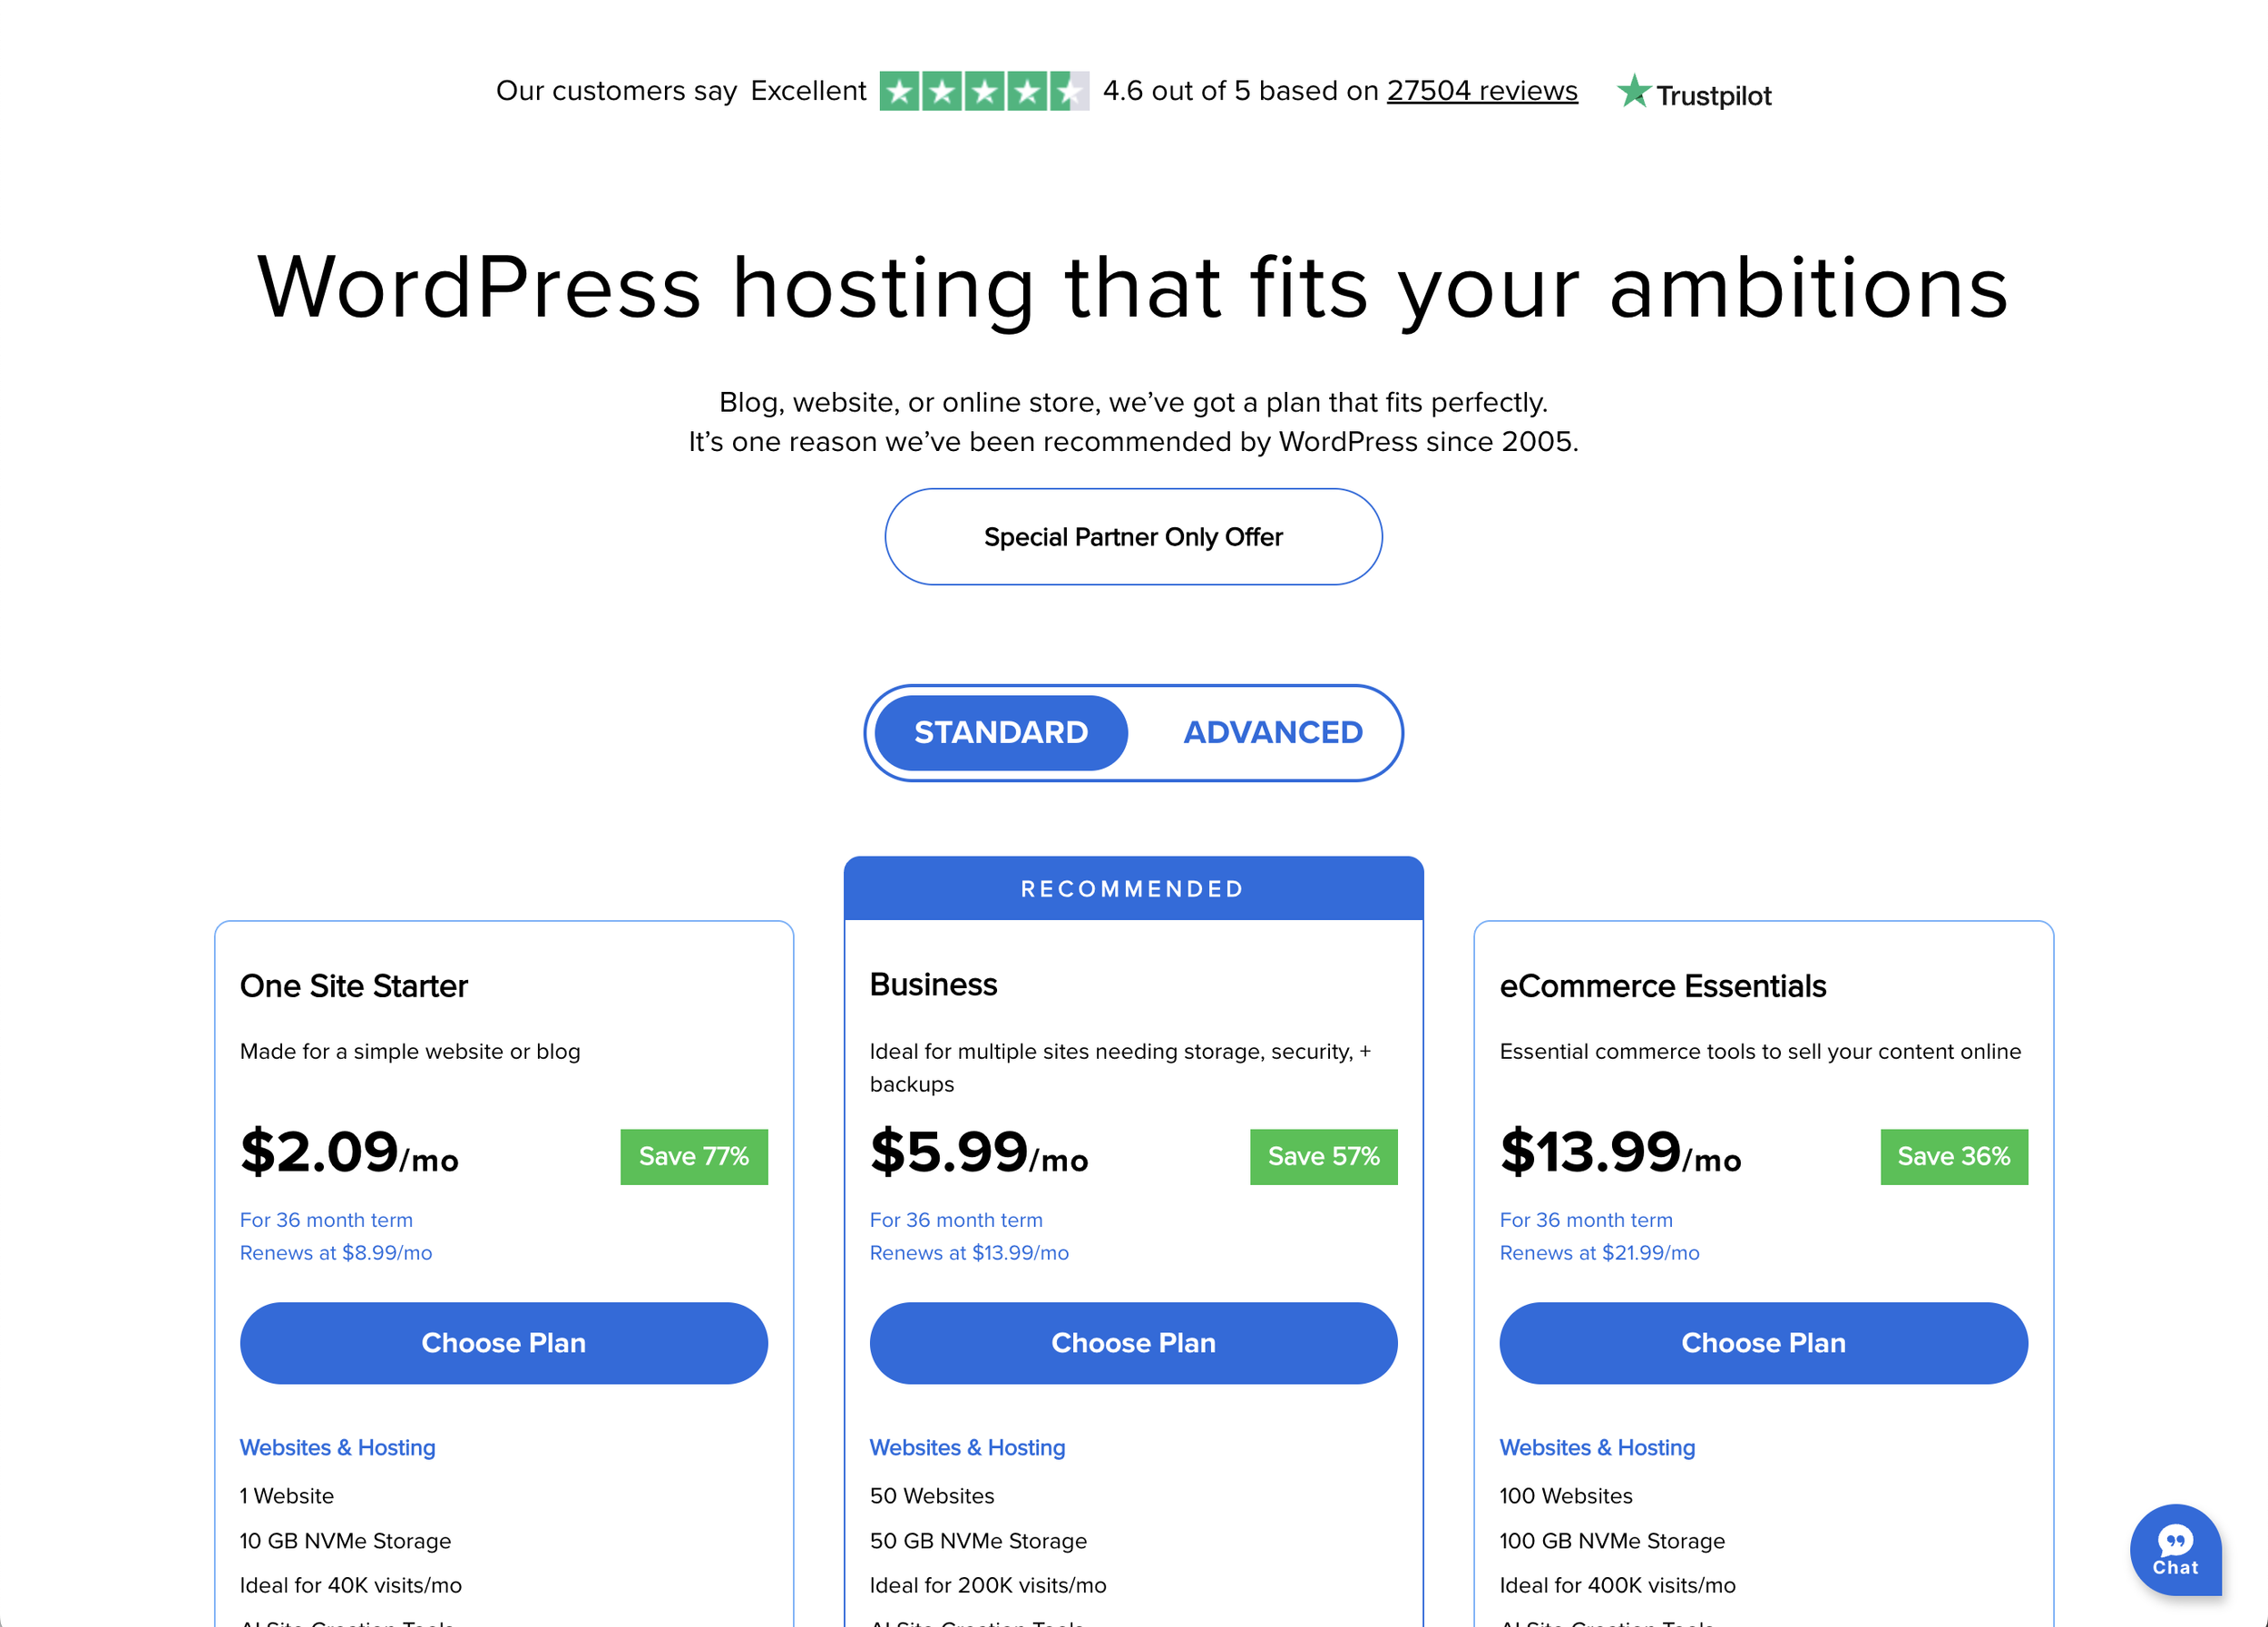Click Save 77% badge
The height and width of the screenshot is (1627, 2268).
(x=693, y=1156)
